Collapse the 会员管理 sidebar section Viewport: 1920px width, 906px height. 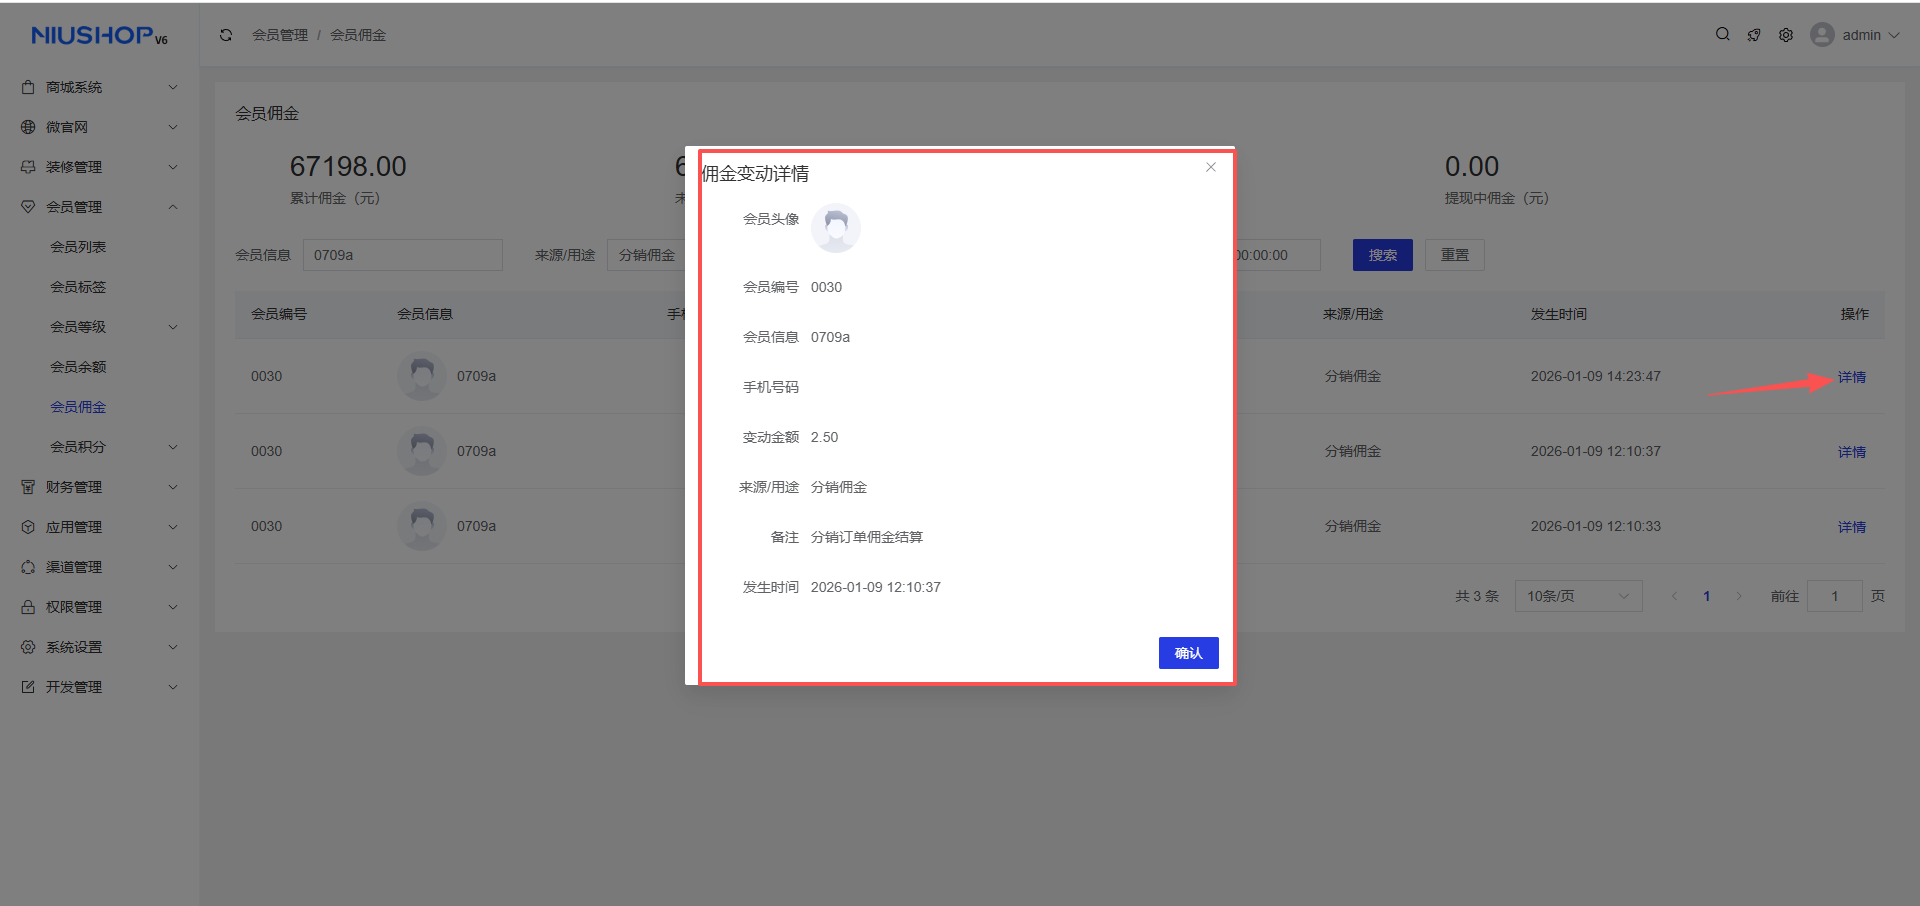click(x=99, y=207)
